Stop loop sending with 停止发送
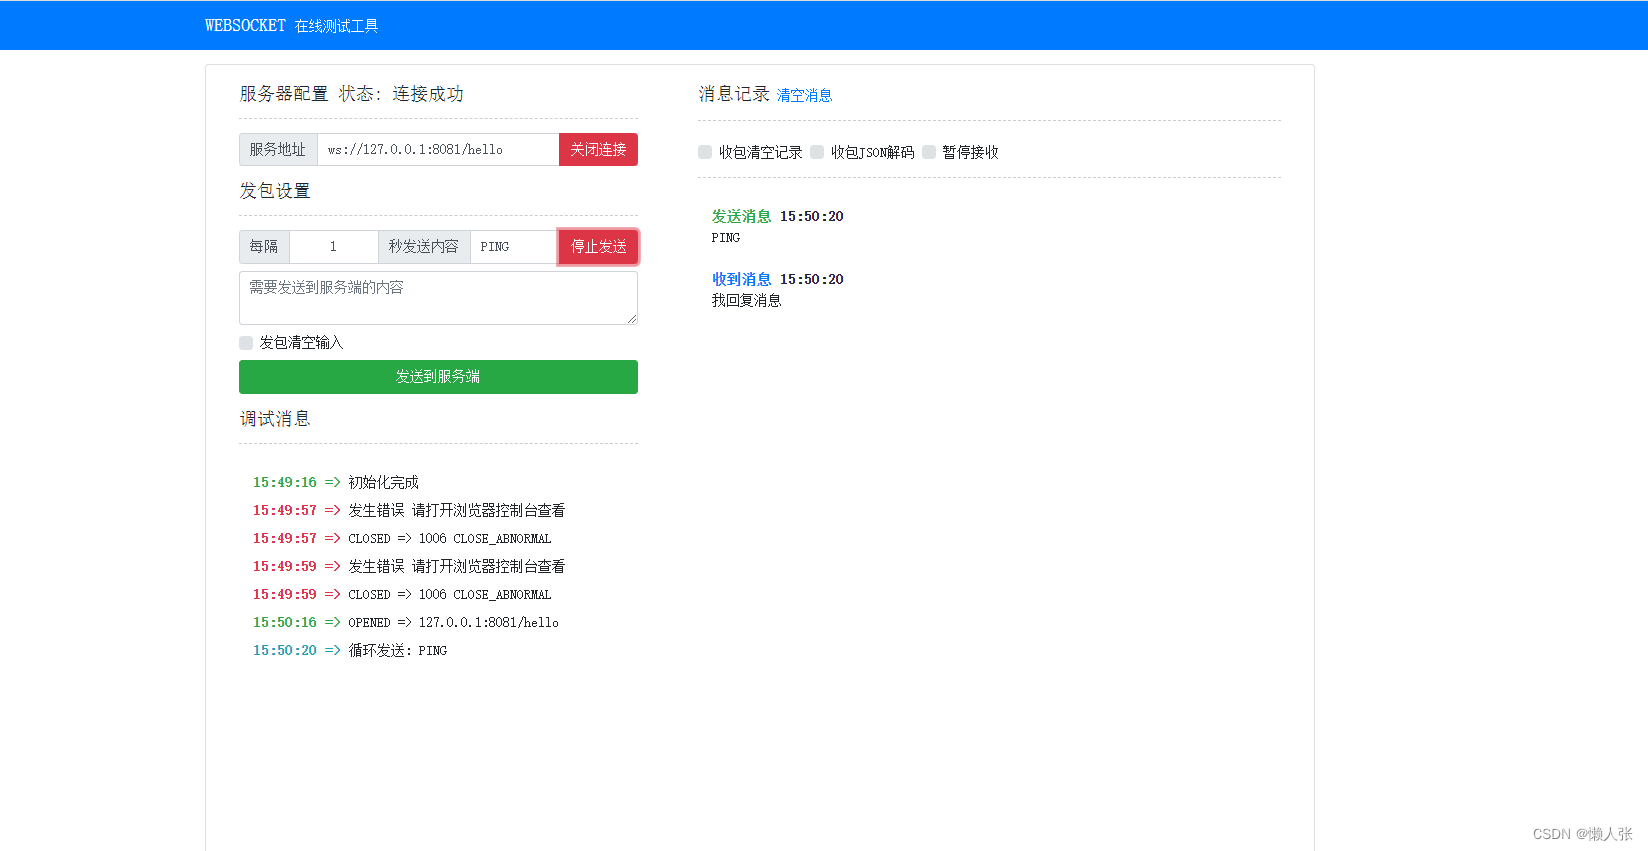Viewport: 1648px width, 851px height. point(598,247)
